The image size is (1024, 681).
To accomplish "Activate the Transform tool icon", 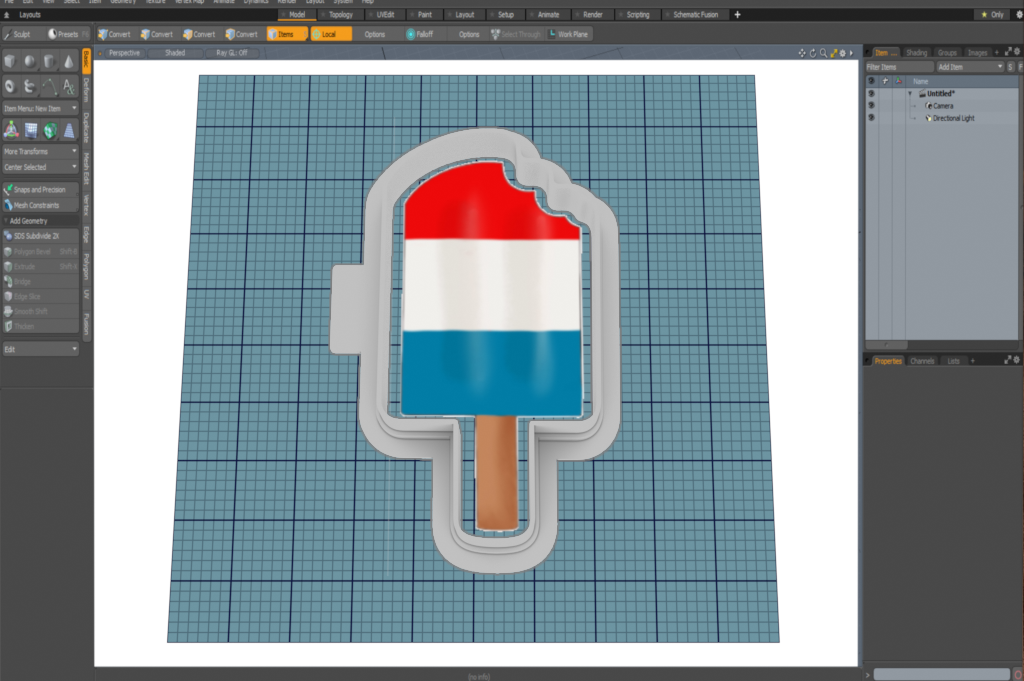I will [x=11, y=130].
